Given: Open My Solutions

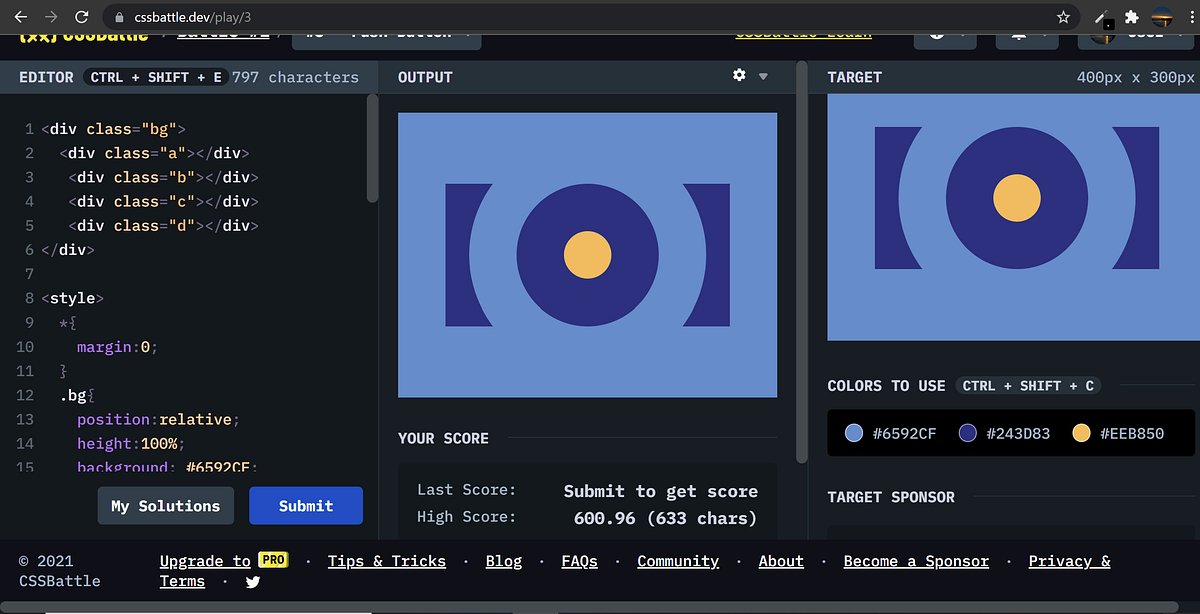Looking at the screenshot, I should click(x=165, y=505).
